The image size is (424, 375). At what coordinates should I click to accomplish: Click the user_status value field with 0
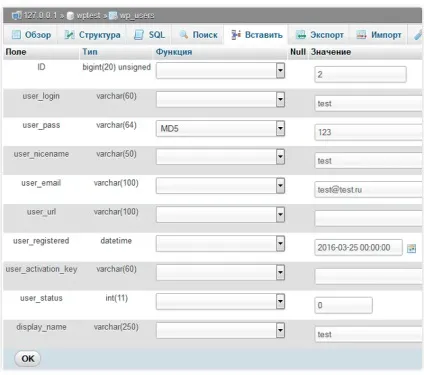point(343,305)
